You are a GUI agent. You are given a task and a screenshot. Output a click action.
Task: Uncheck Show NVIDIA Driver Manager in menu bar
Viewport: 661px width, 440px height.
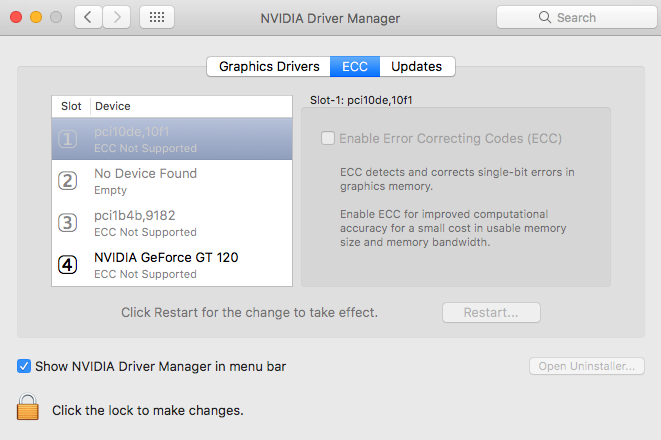click(24, 366)
